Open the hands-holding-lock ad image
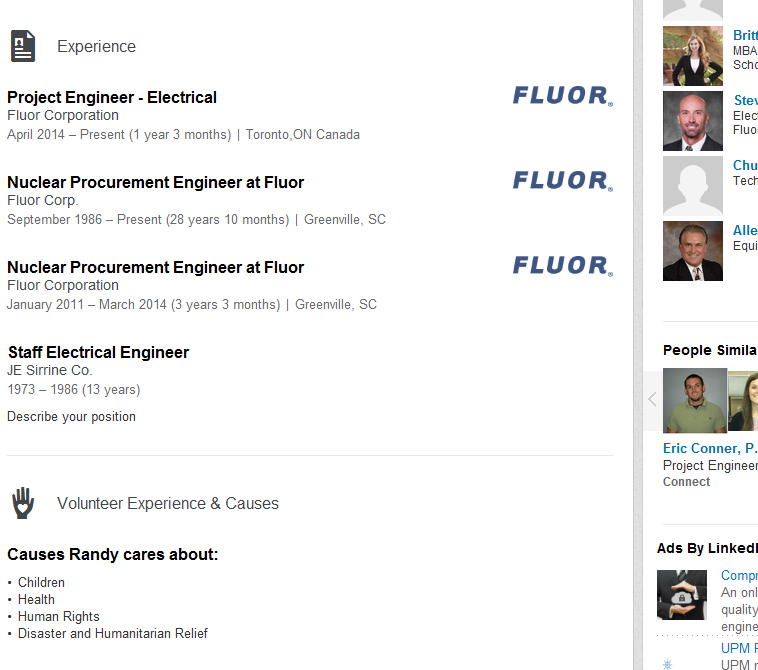 click(682, 595)
